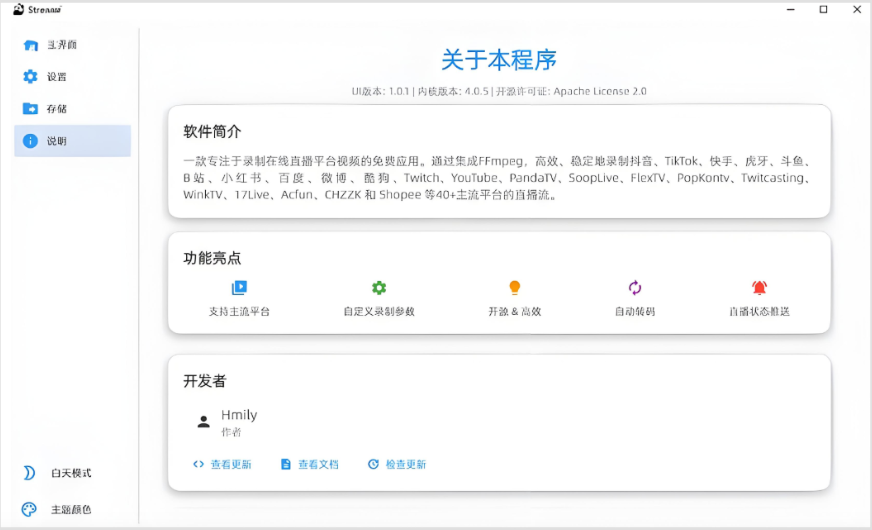Click the 支持主流平台 label
Screen dimensions: 872x530
[x=239, y=311]
